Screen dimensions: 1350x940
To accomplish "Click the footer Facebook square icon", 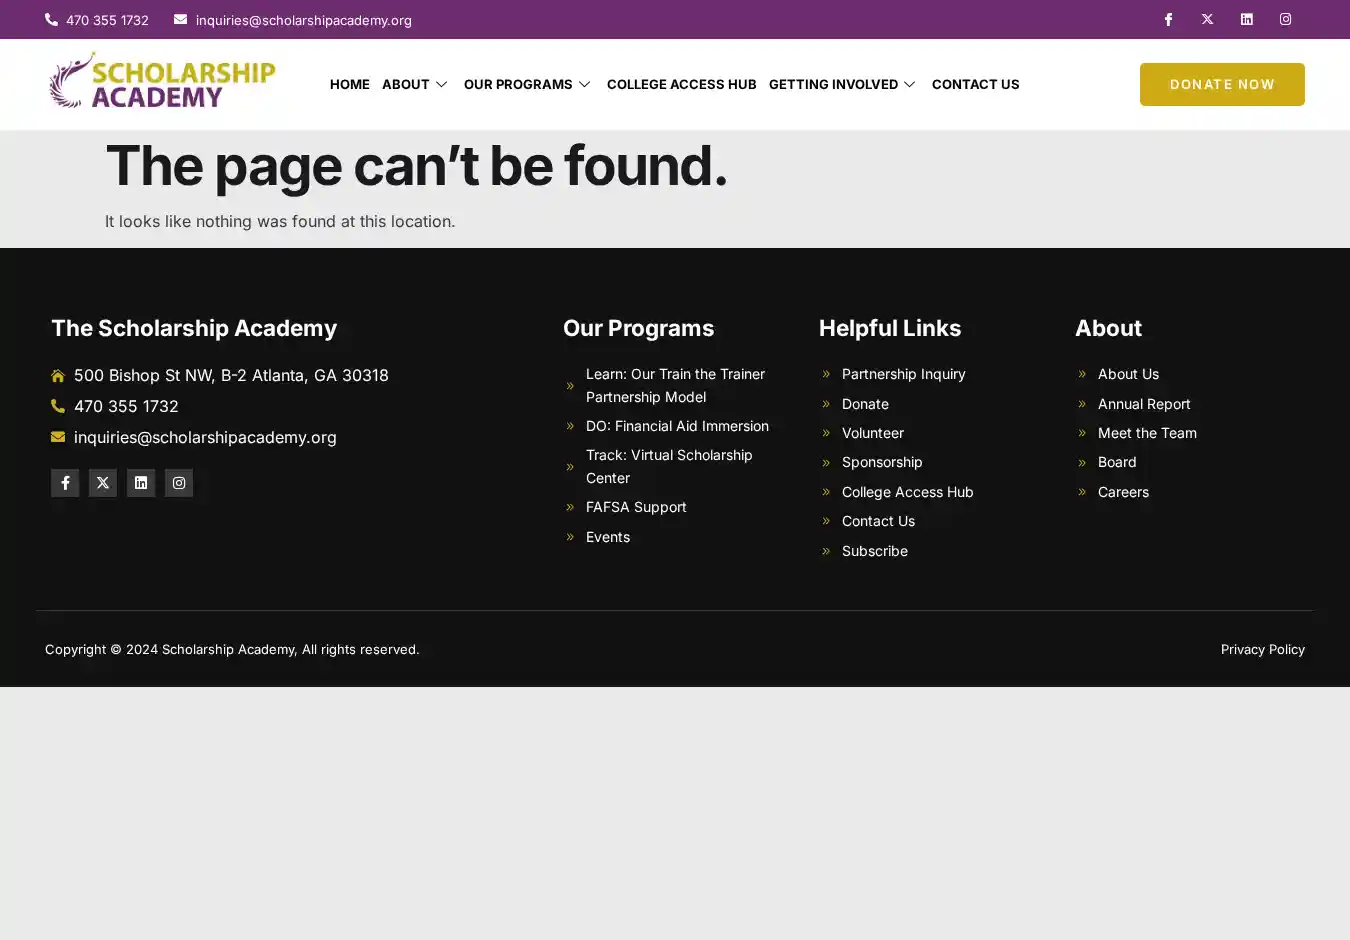I will pyautogui.click(x=65, y=483).
